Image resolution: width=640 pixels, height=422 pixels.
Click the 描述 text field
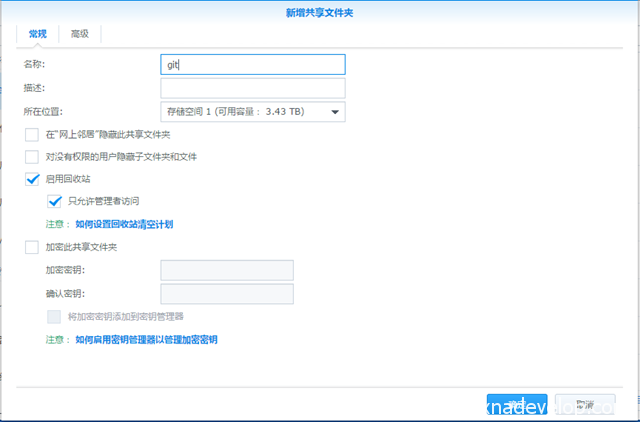pyautogui.click(x=253, y=88)
